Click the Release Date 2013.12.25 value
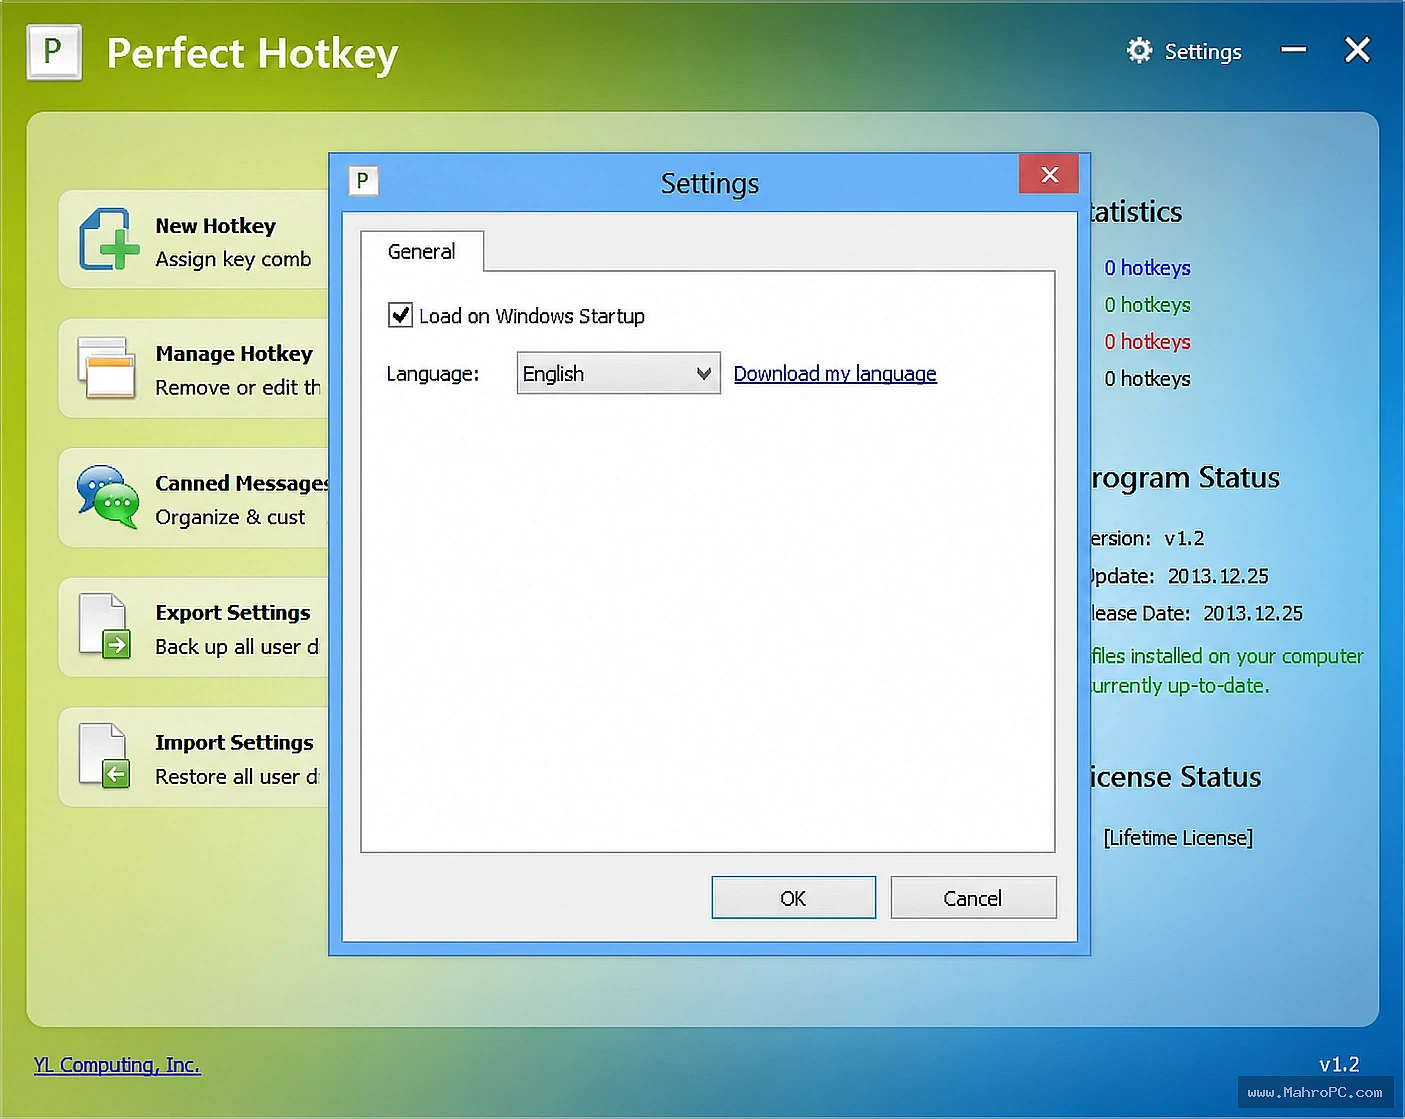1405x1119 pixels. pos(1253,613)
